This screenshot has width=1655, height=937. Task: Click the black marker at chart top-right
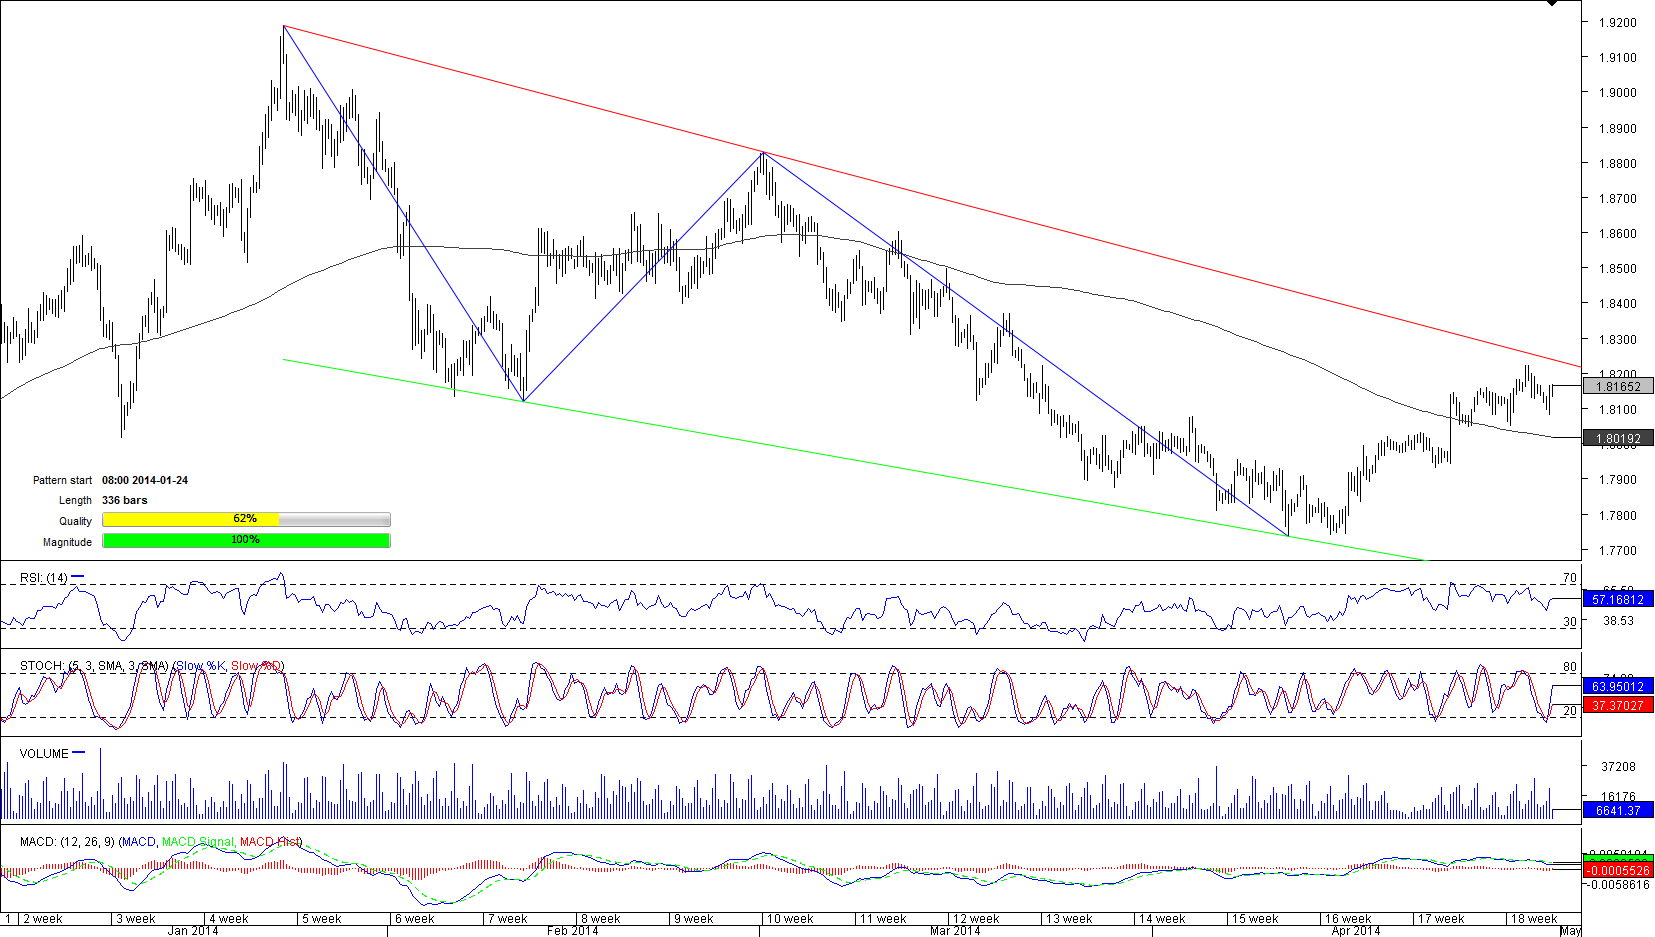point(1551,3)
